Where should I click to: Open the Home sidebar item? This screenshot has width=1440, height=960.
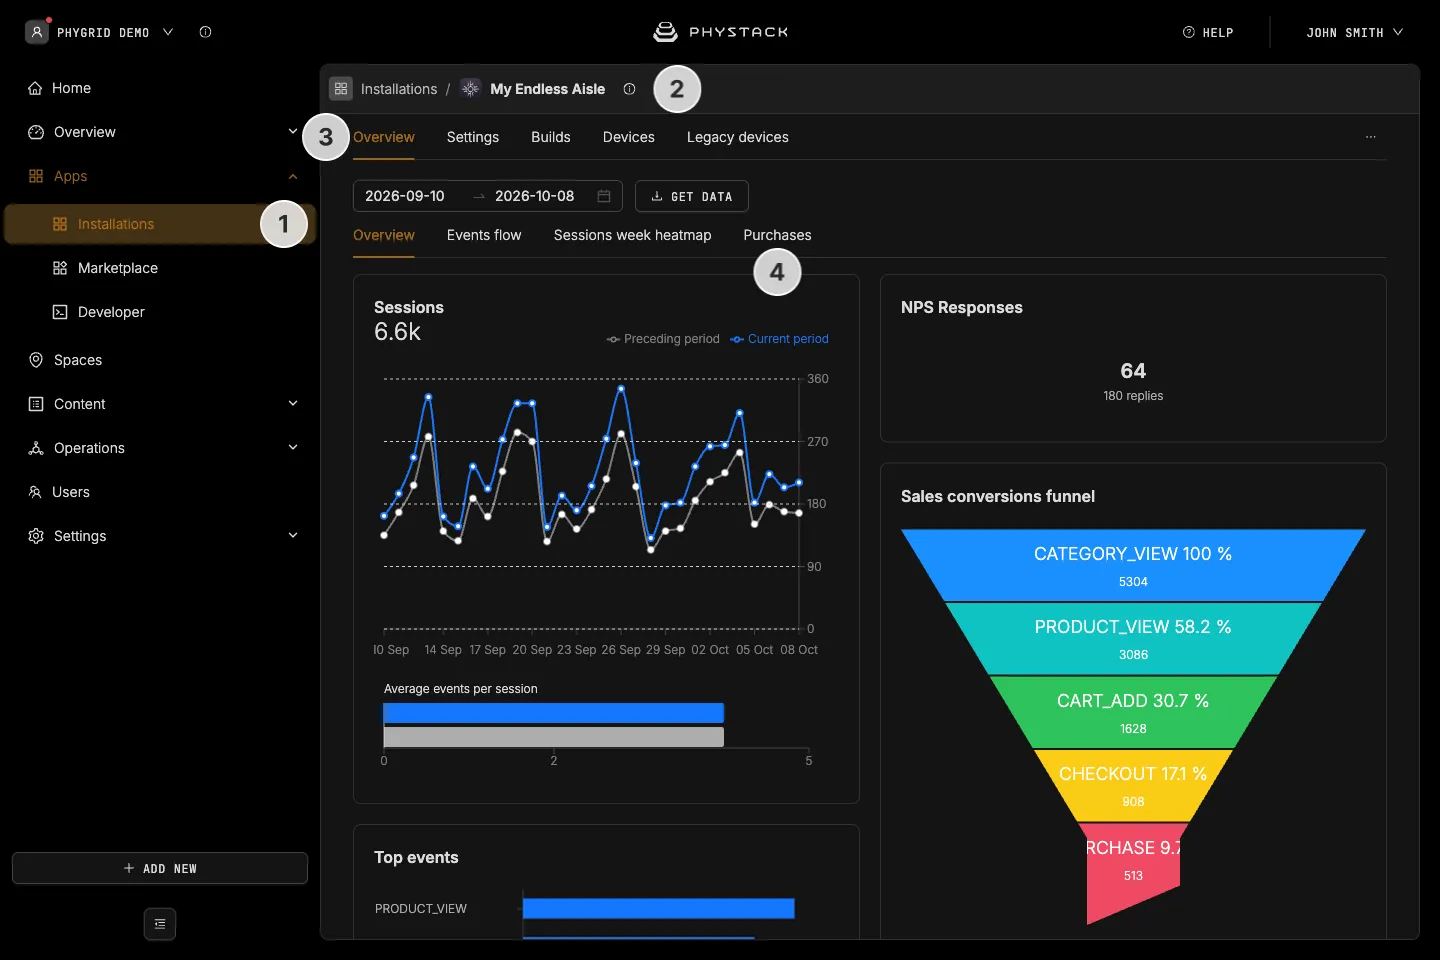[60, 88]
